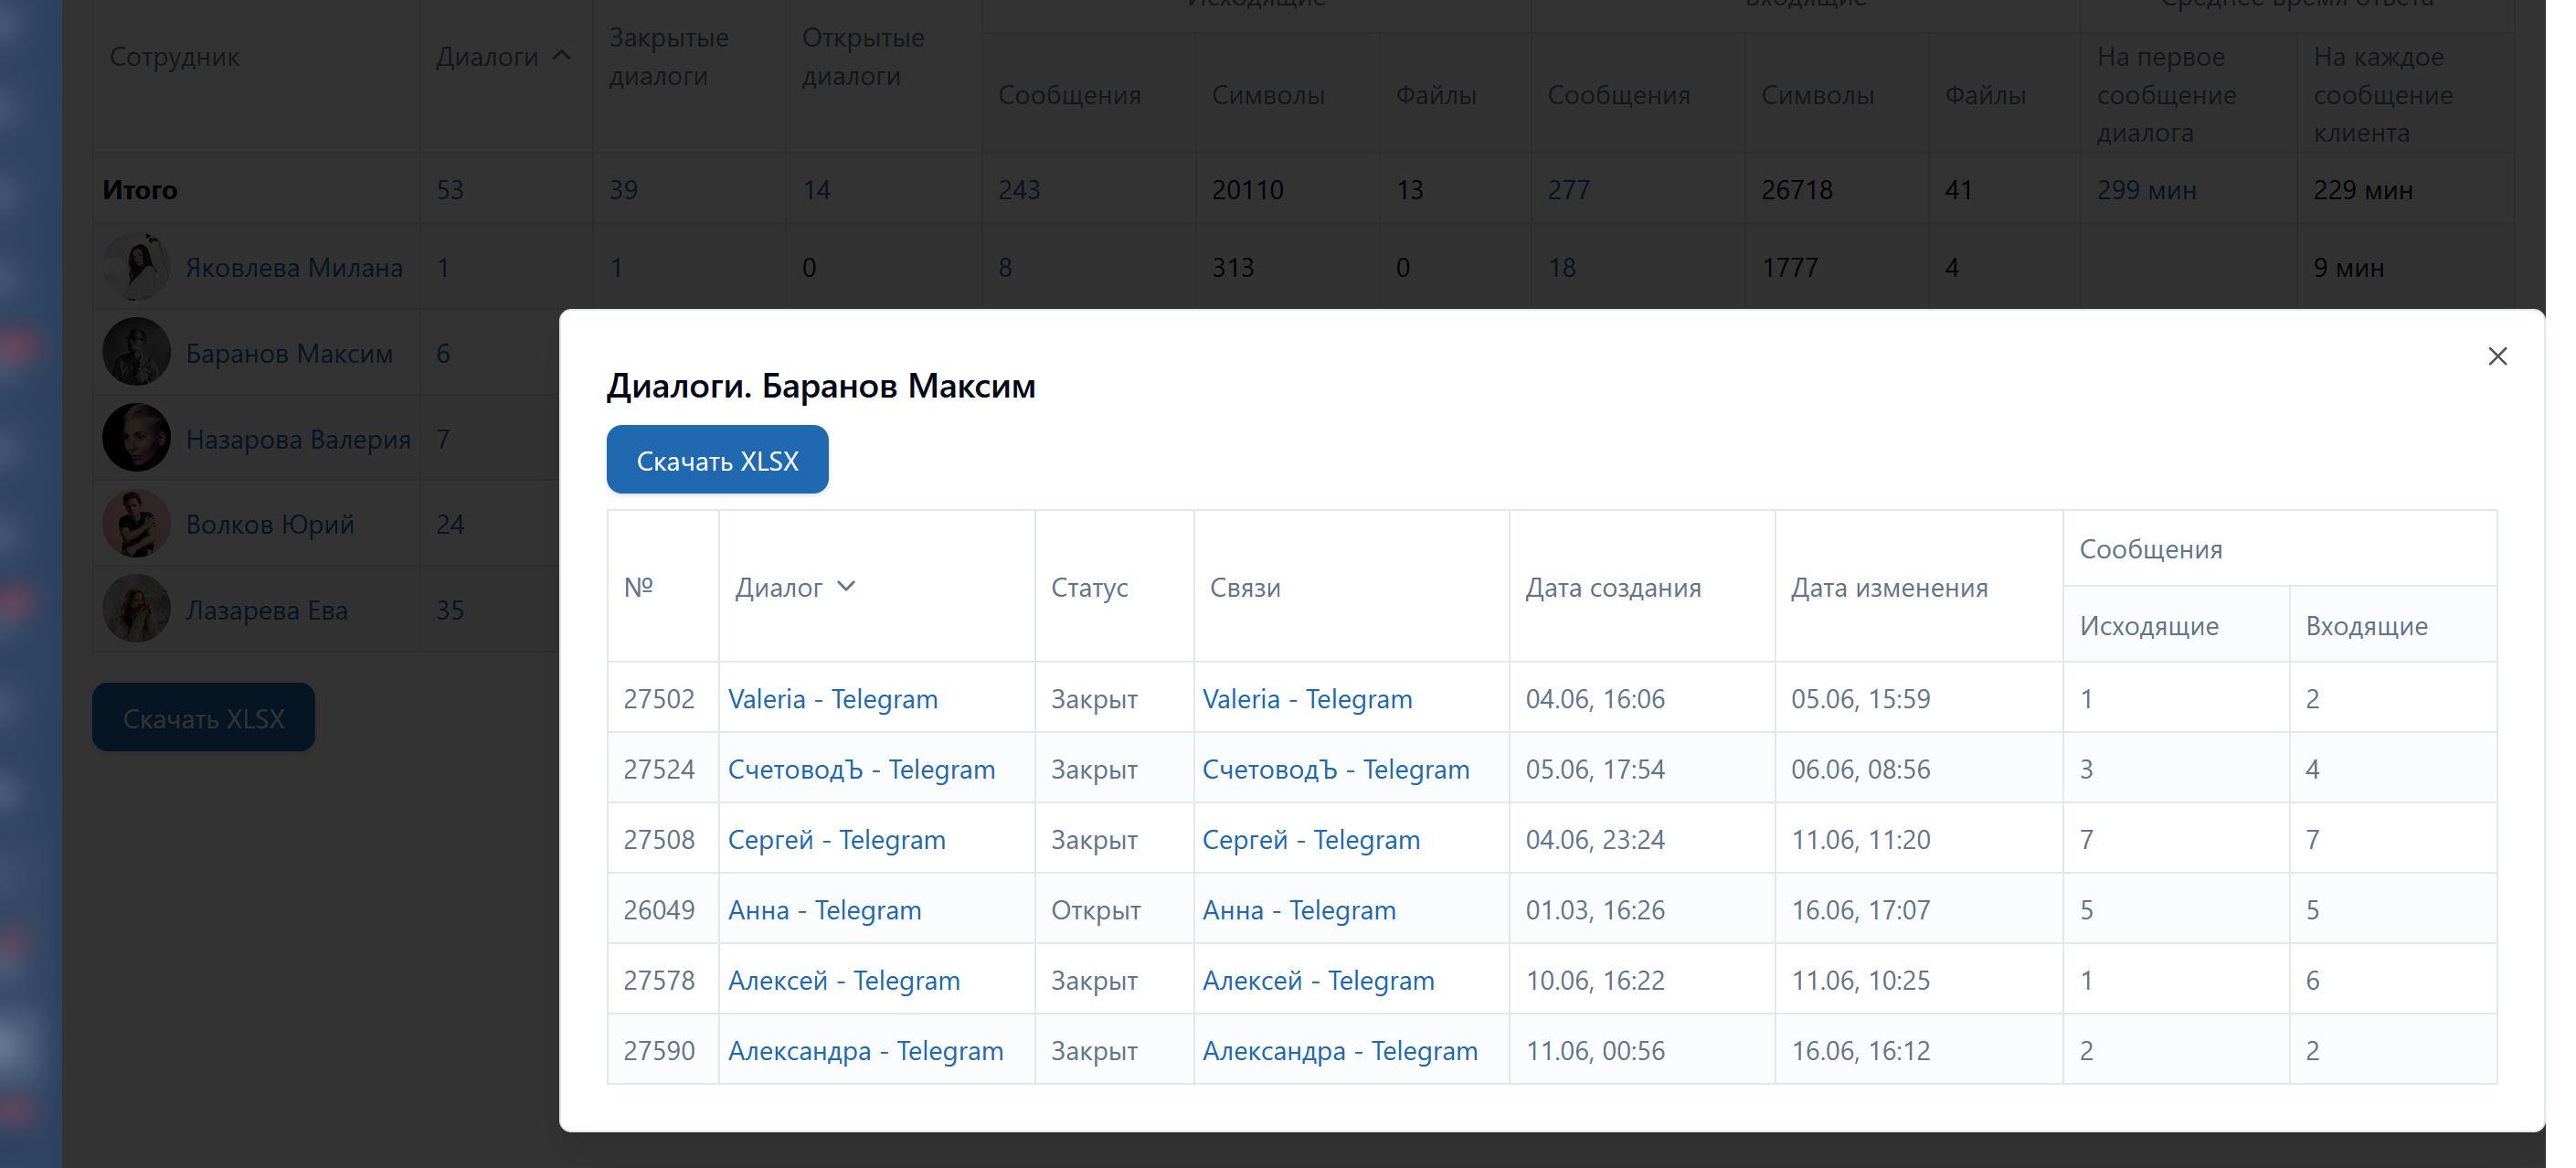Sort by Диалог column chevron
This screenshot has width=2576, height=1168.
click(x=846, y=587)
